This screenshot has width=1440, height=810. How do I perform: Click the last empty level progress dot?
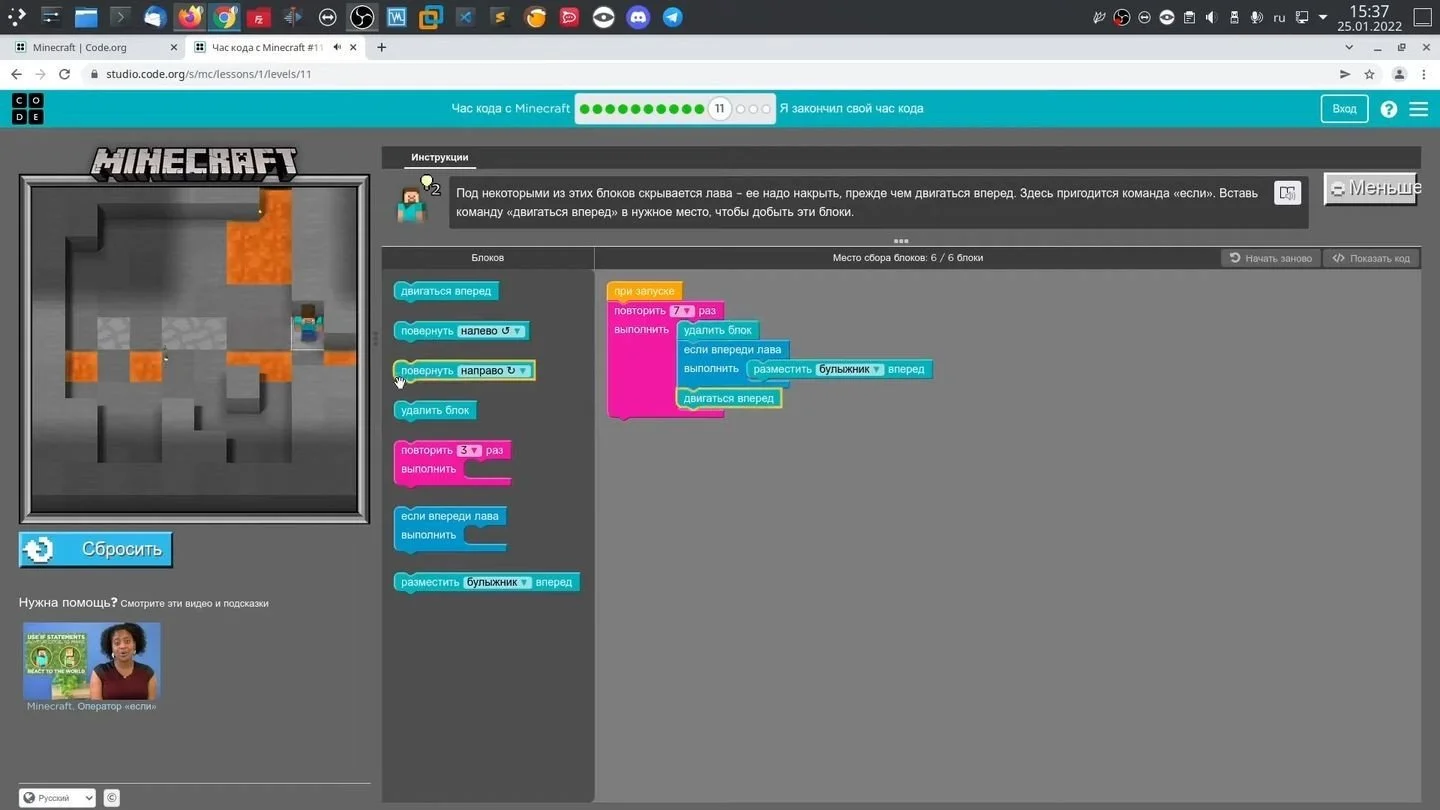point(767,109)
